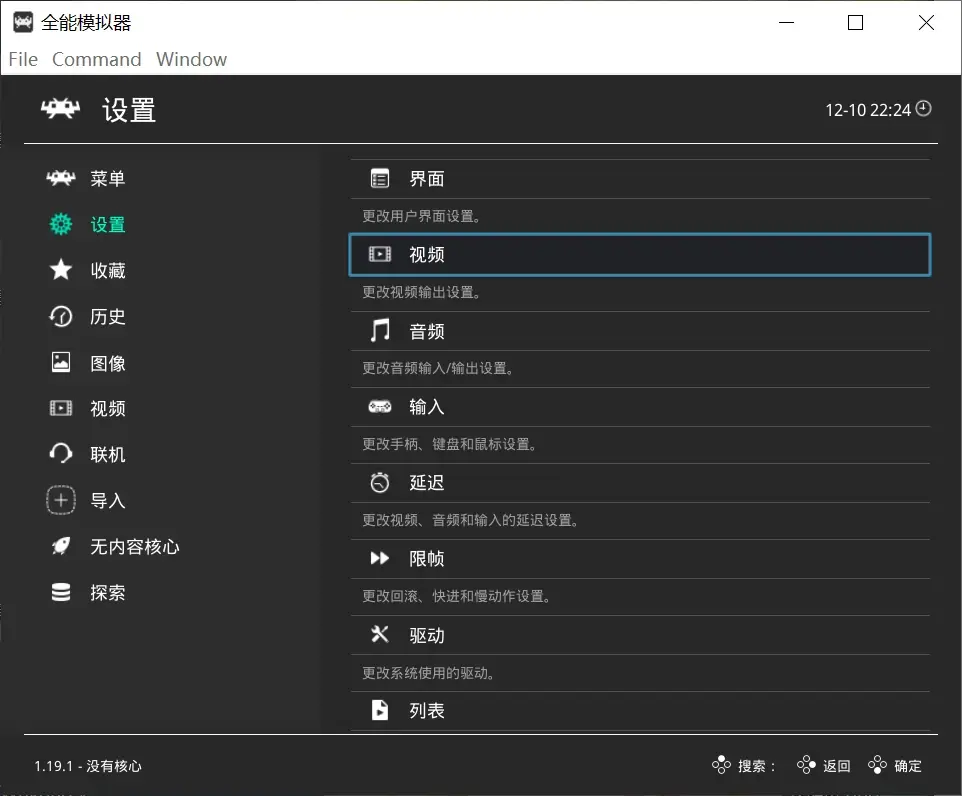Click the 返回 back button
The height and width of the screenshot is (796, 962).
(823, 765)
